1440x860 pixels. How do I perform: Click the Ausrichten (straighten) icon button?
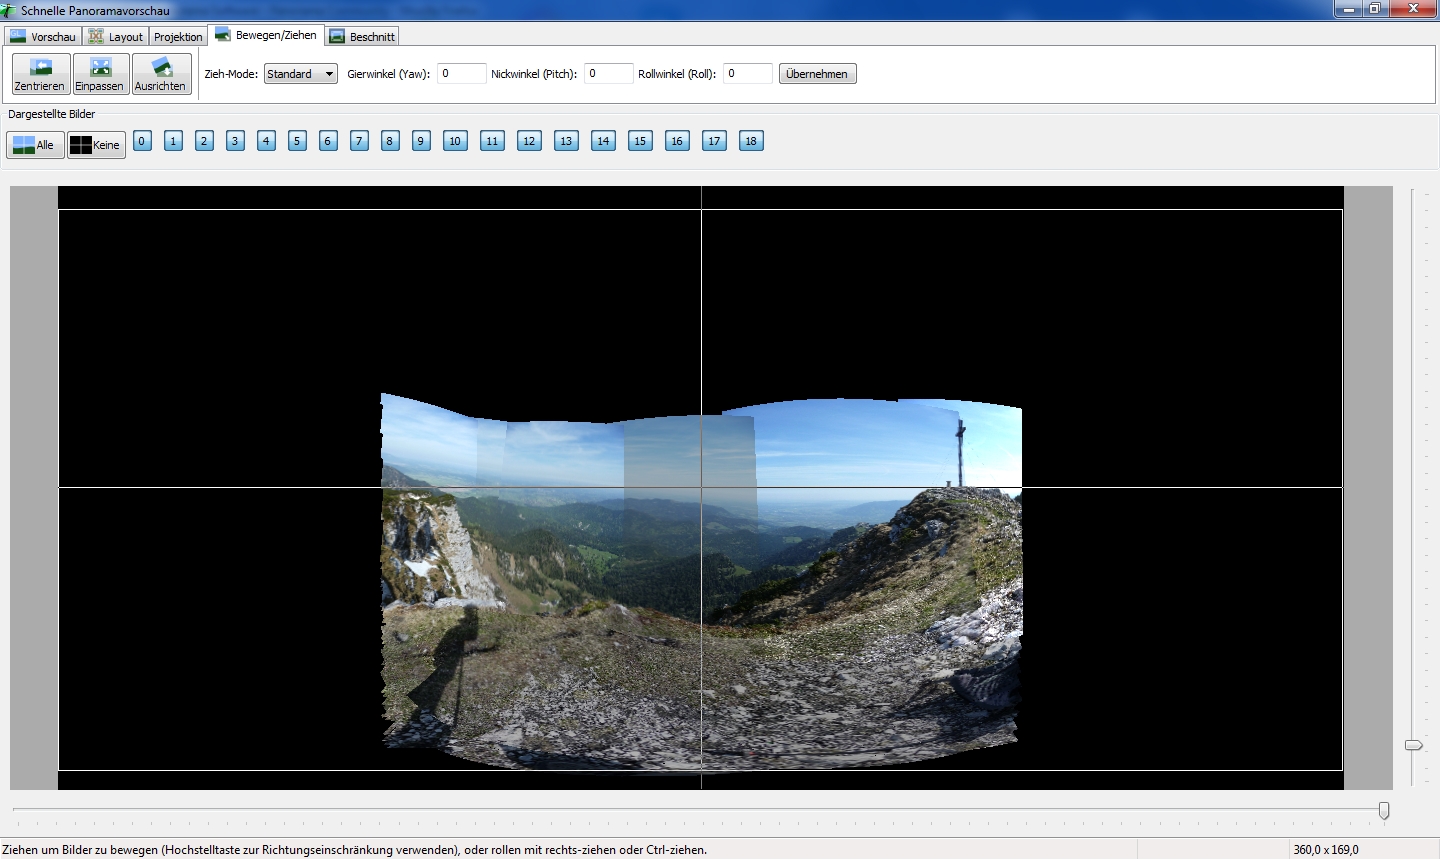(x=161, y=74)
